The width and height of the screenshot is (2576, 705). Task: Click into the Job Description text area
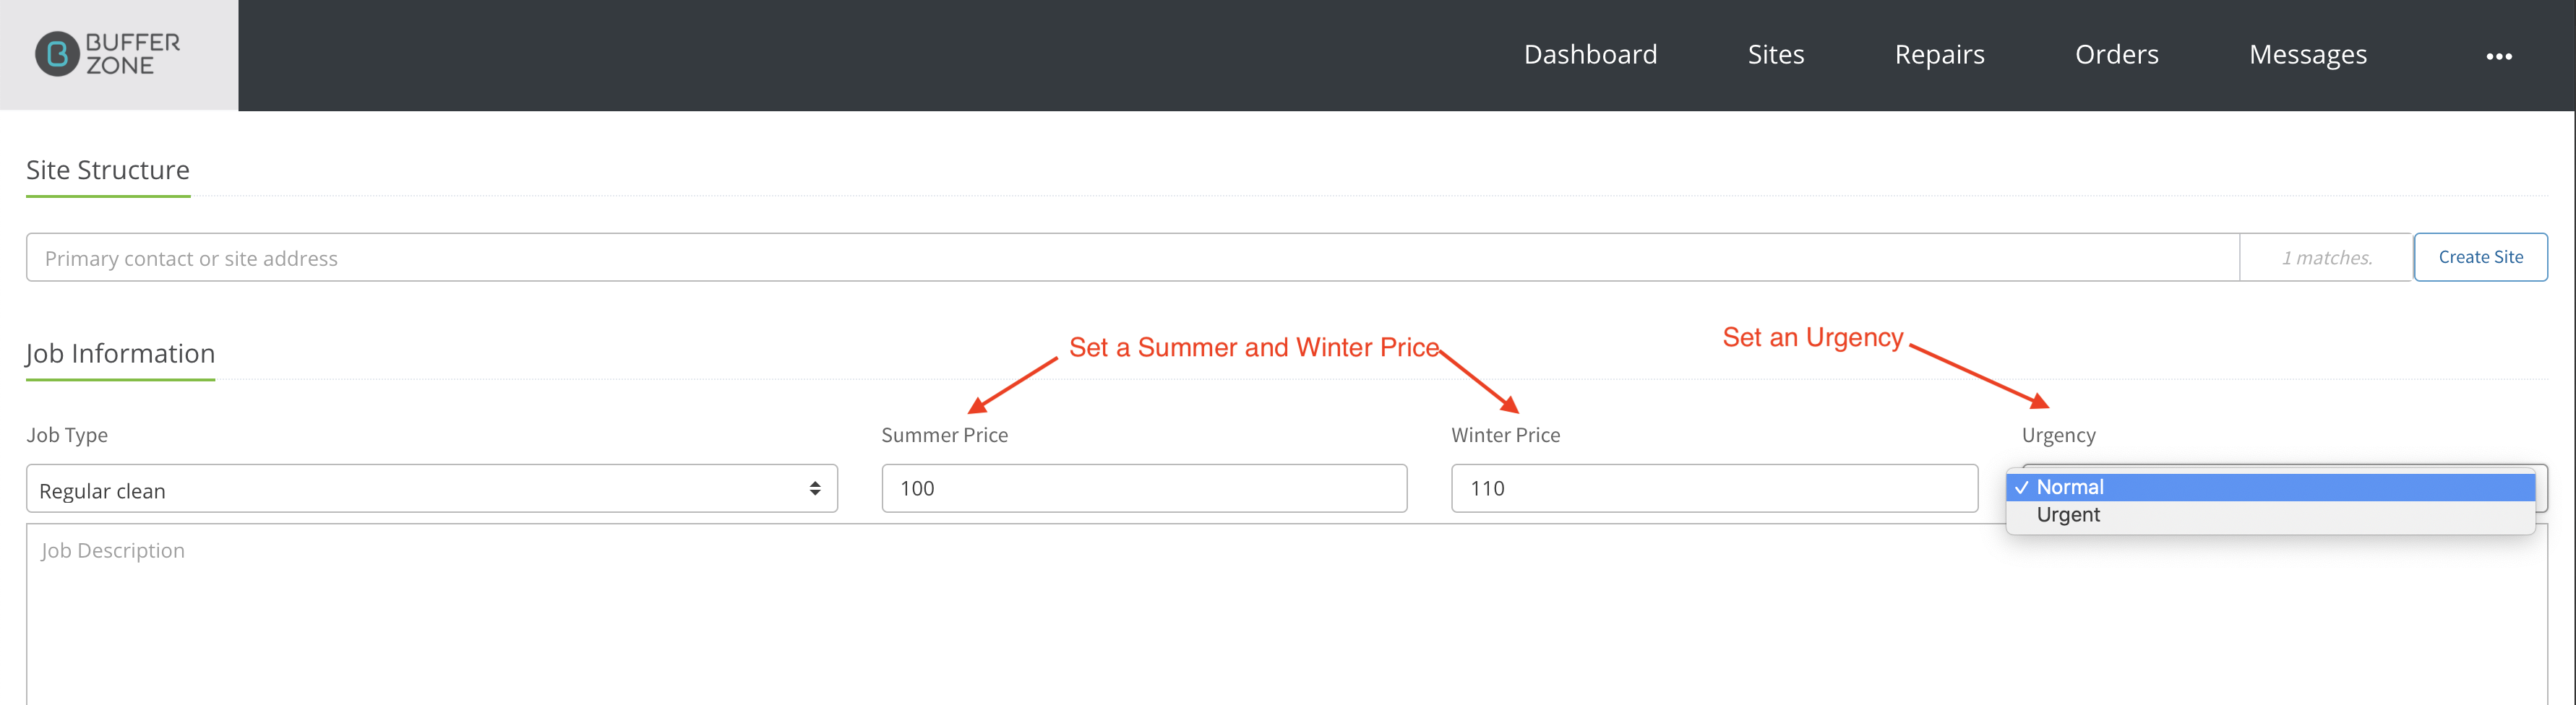coord(1287,614)
